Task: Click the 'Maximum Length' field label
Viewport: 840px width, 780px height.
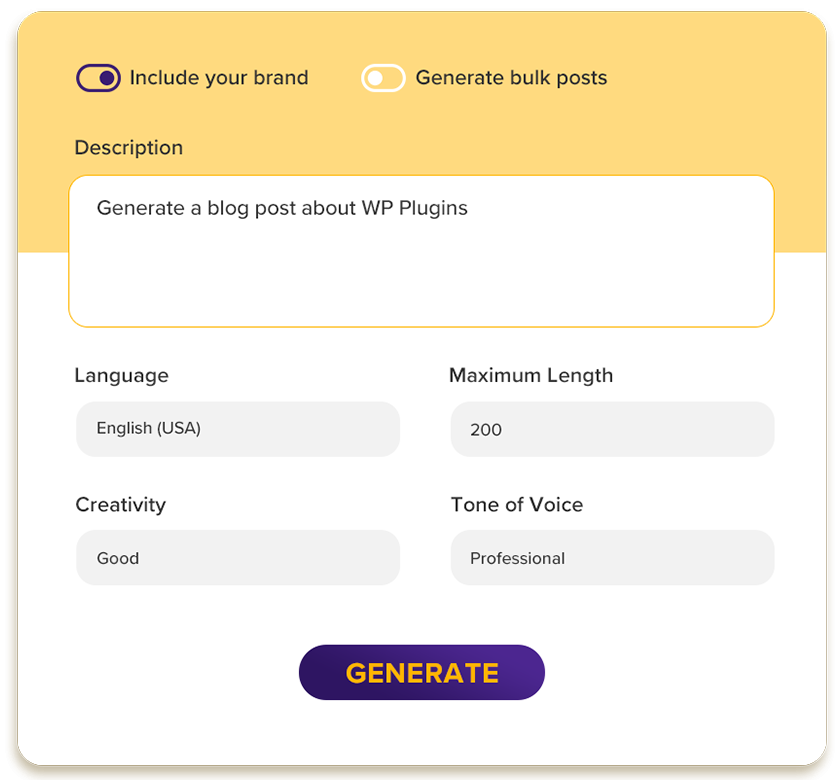Action: point(531,376)
